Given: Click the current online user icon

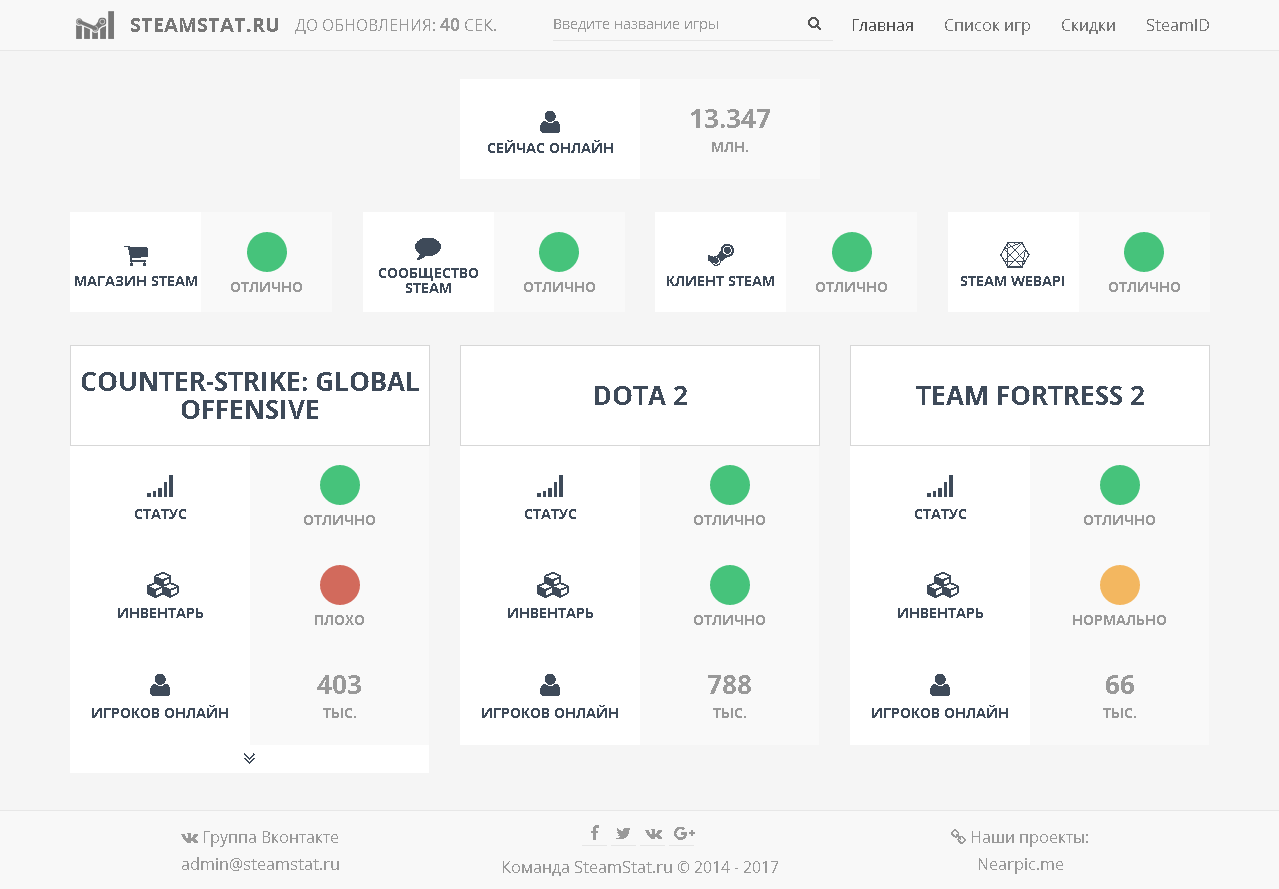Looking at the screenshot, I should click(550, 122).
